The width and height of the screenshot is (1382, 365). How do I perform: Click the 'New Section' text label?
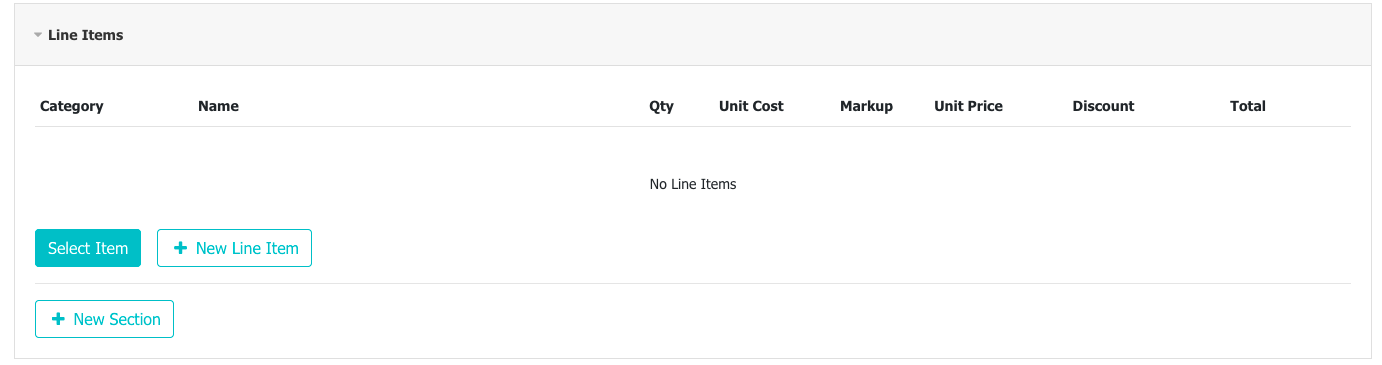click(x=117, y=319)
